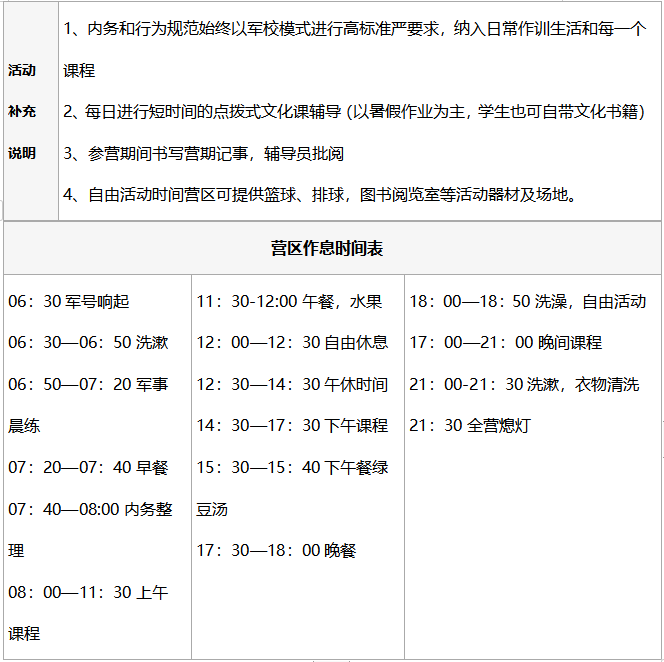Select the 07：20—07：40 早餐 entry

88,468
